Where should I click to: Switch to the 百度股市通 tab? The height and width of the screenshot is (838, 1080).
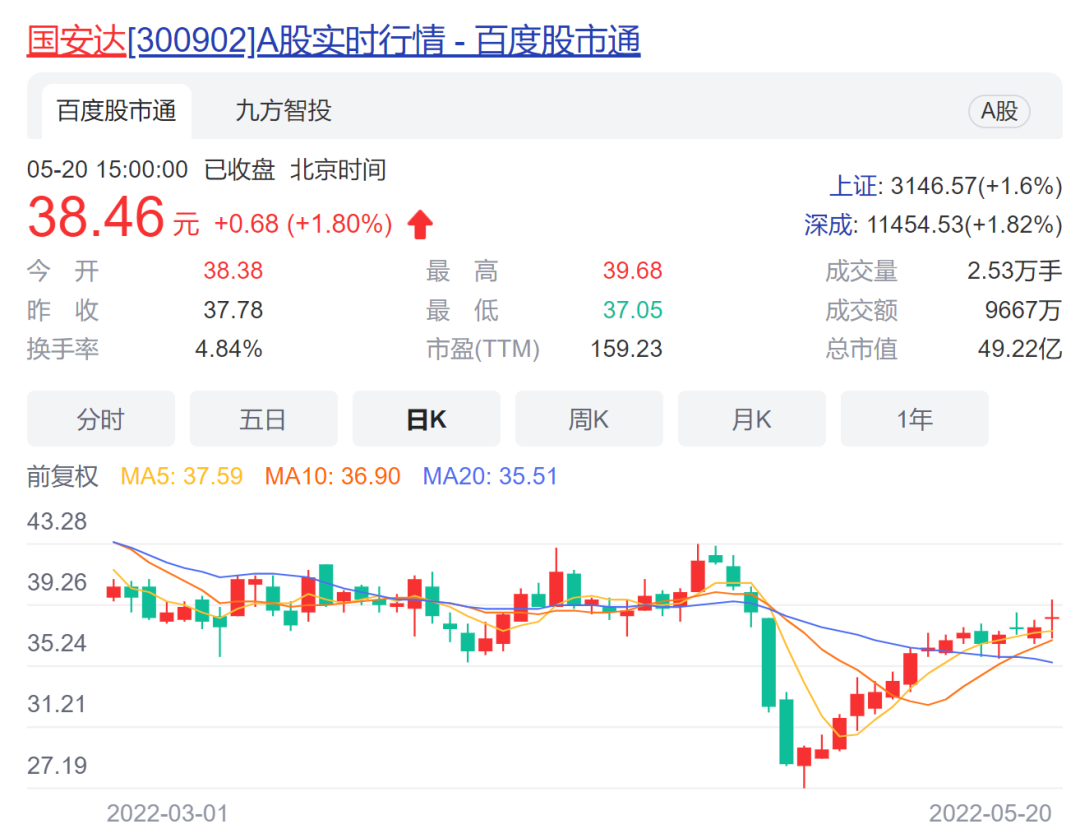tap(116, 111)
